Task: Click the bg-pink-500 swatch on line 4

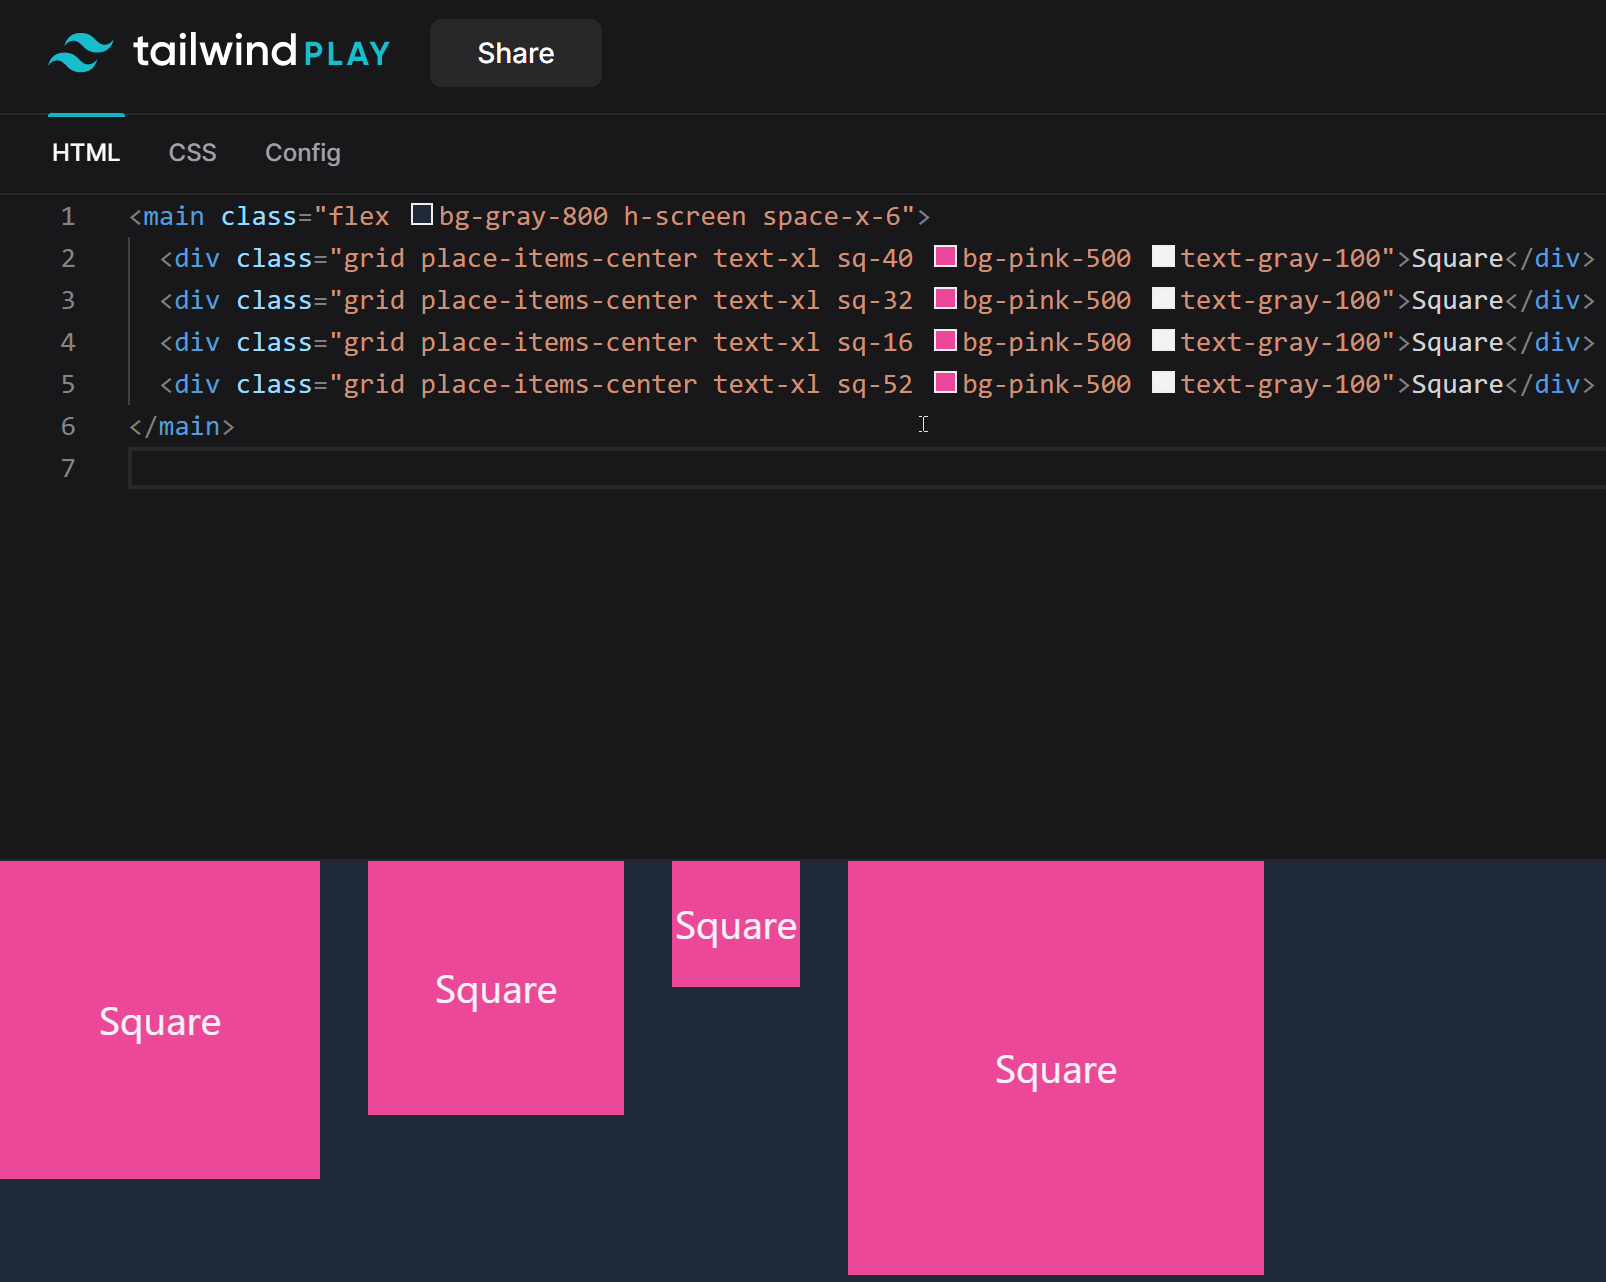Action: [x=945, y=341]
